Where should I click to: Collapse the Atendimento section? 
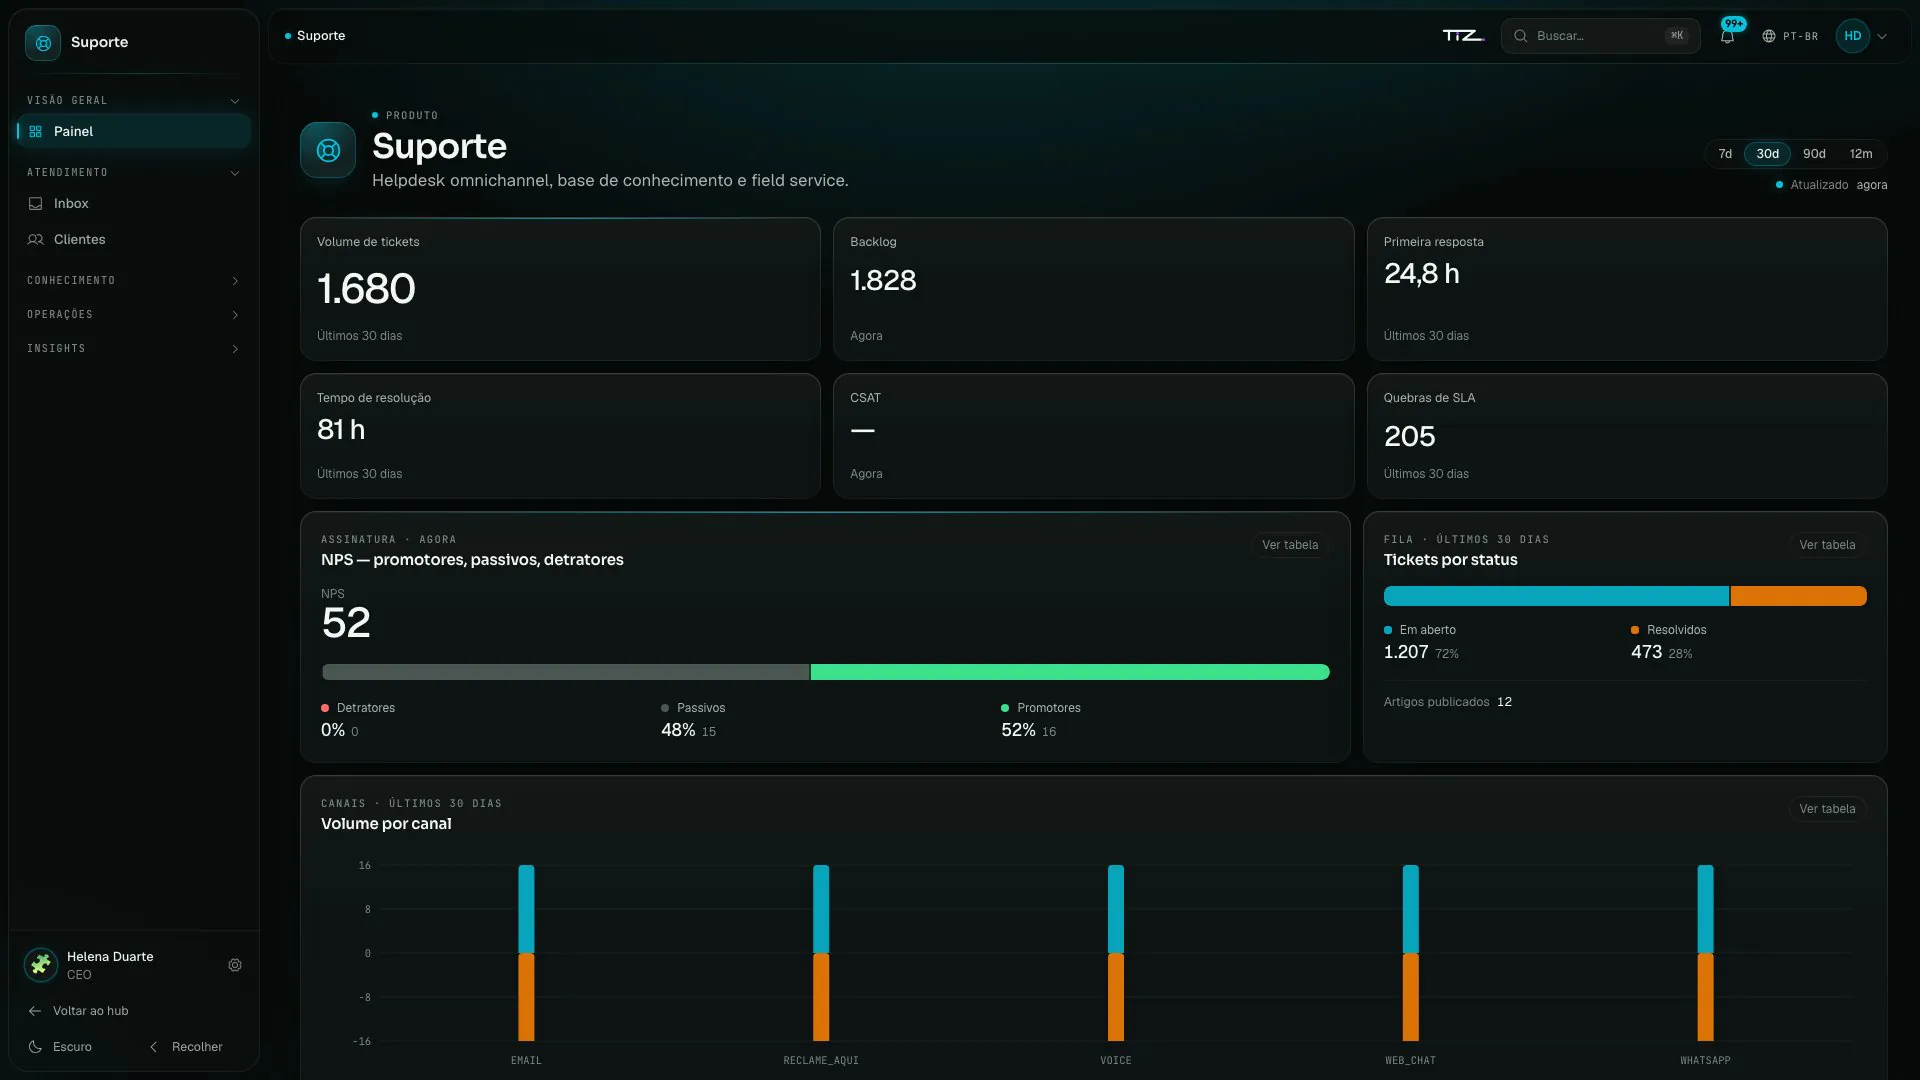click(133, 173)
